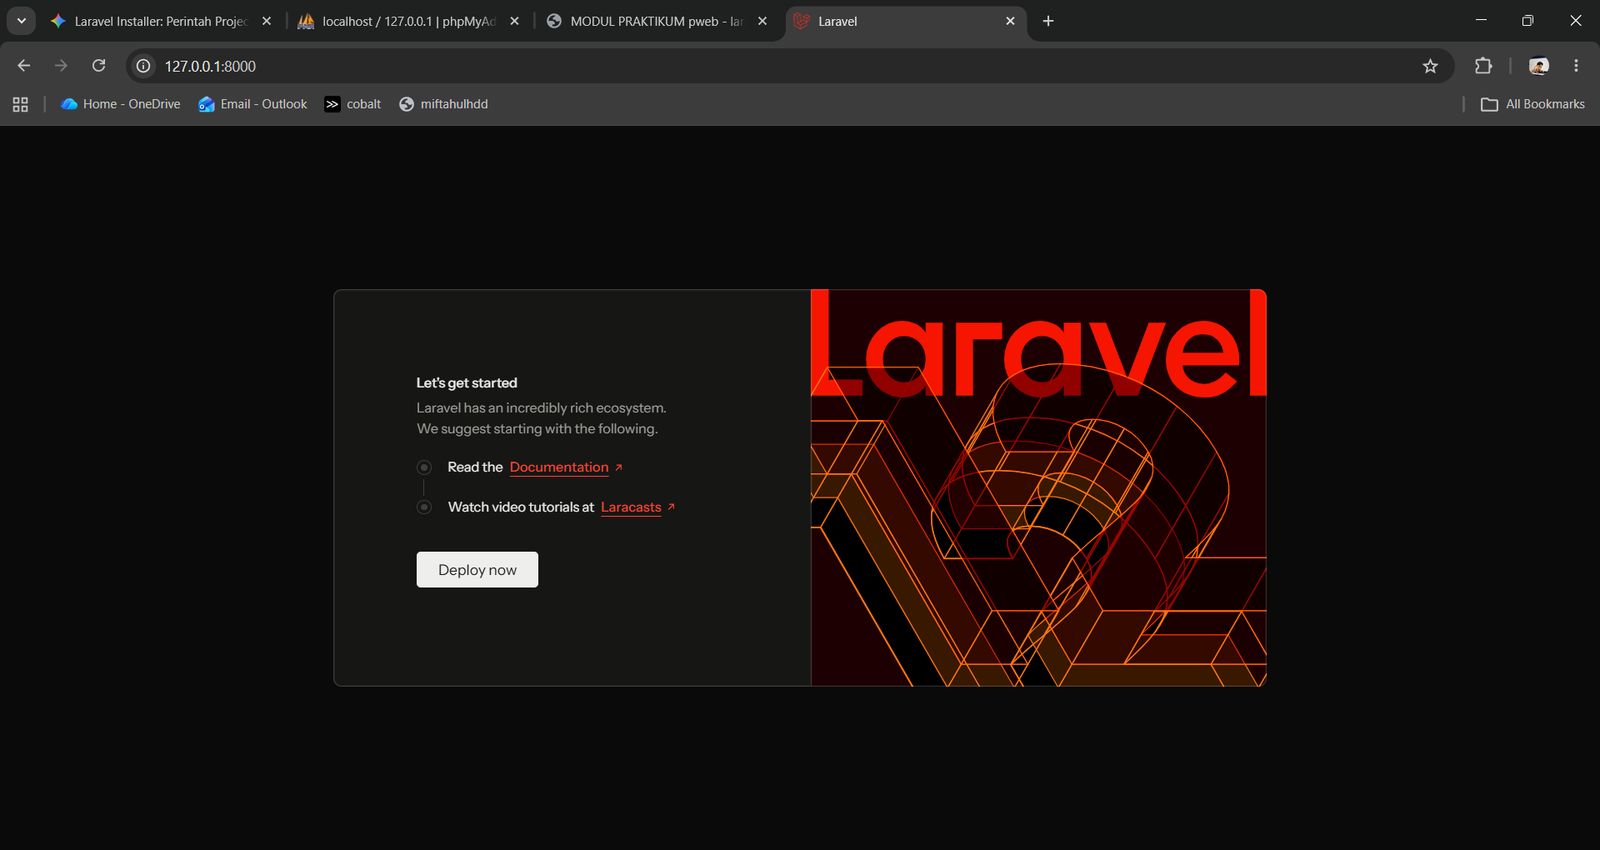1600x850 pixels.
Task: Click text "We suggest starting with the following."
Action: (x=537, y=429)
